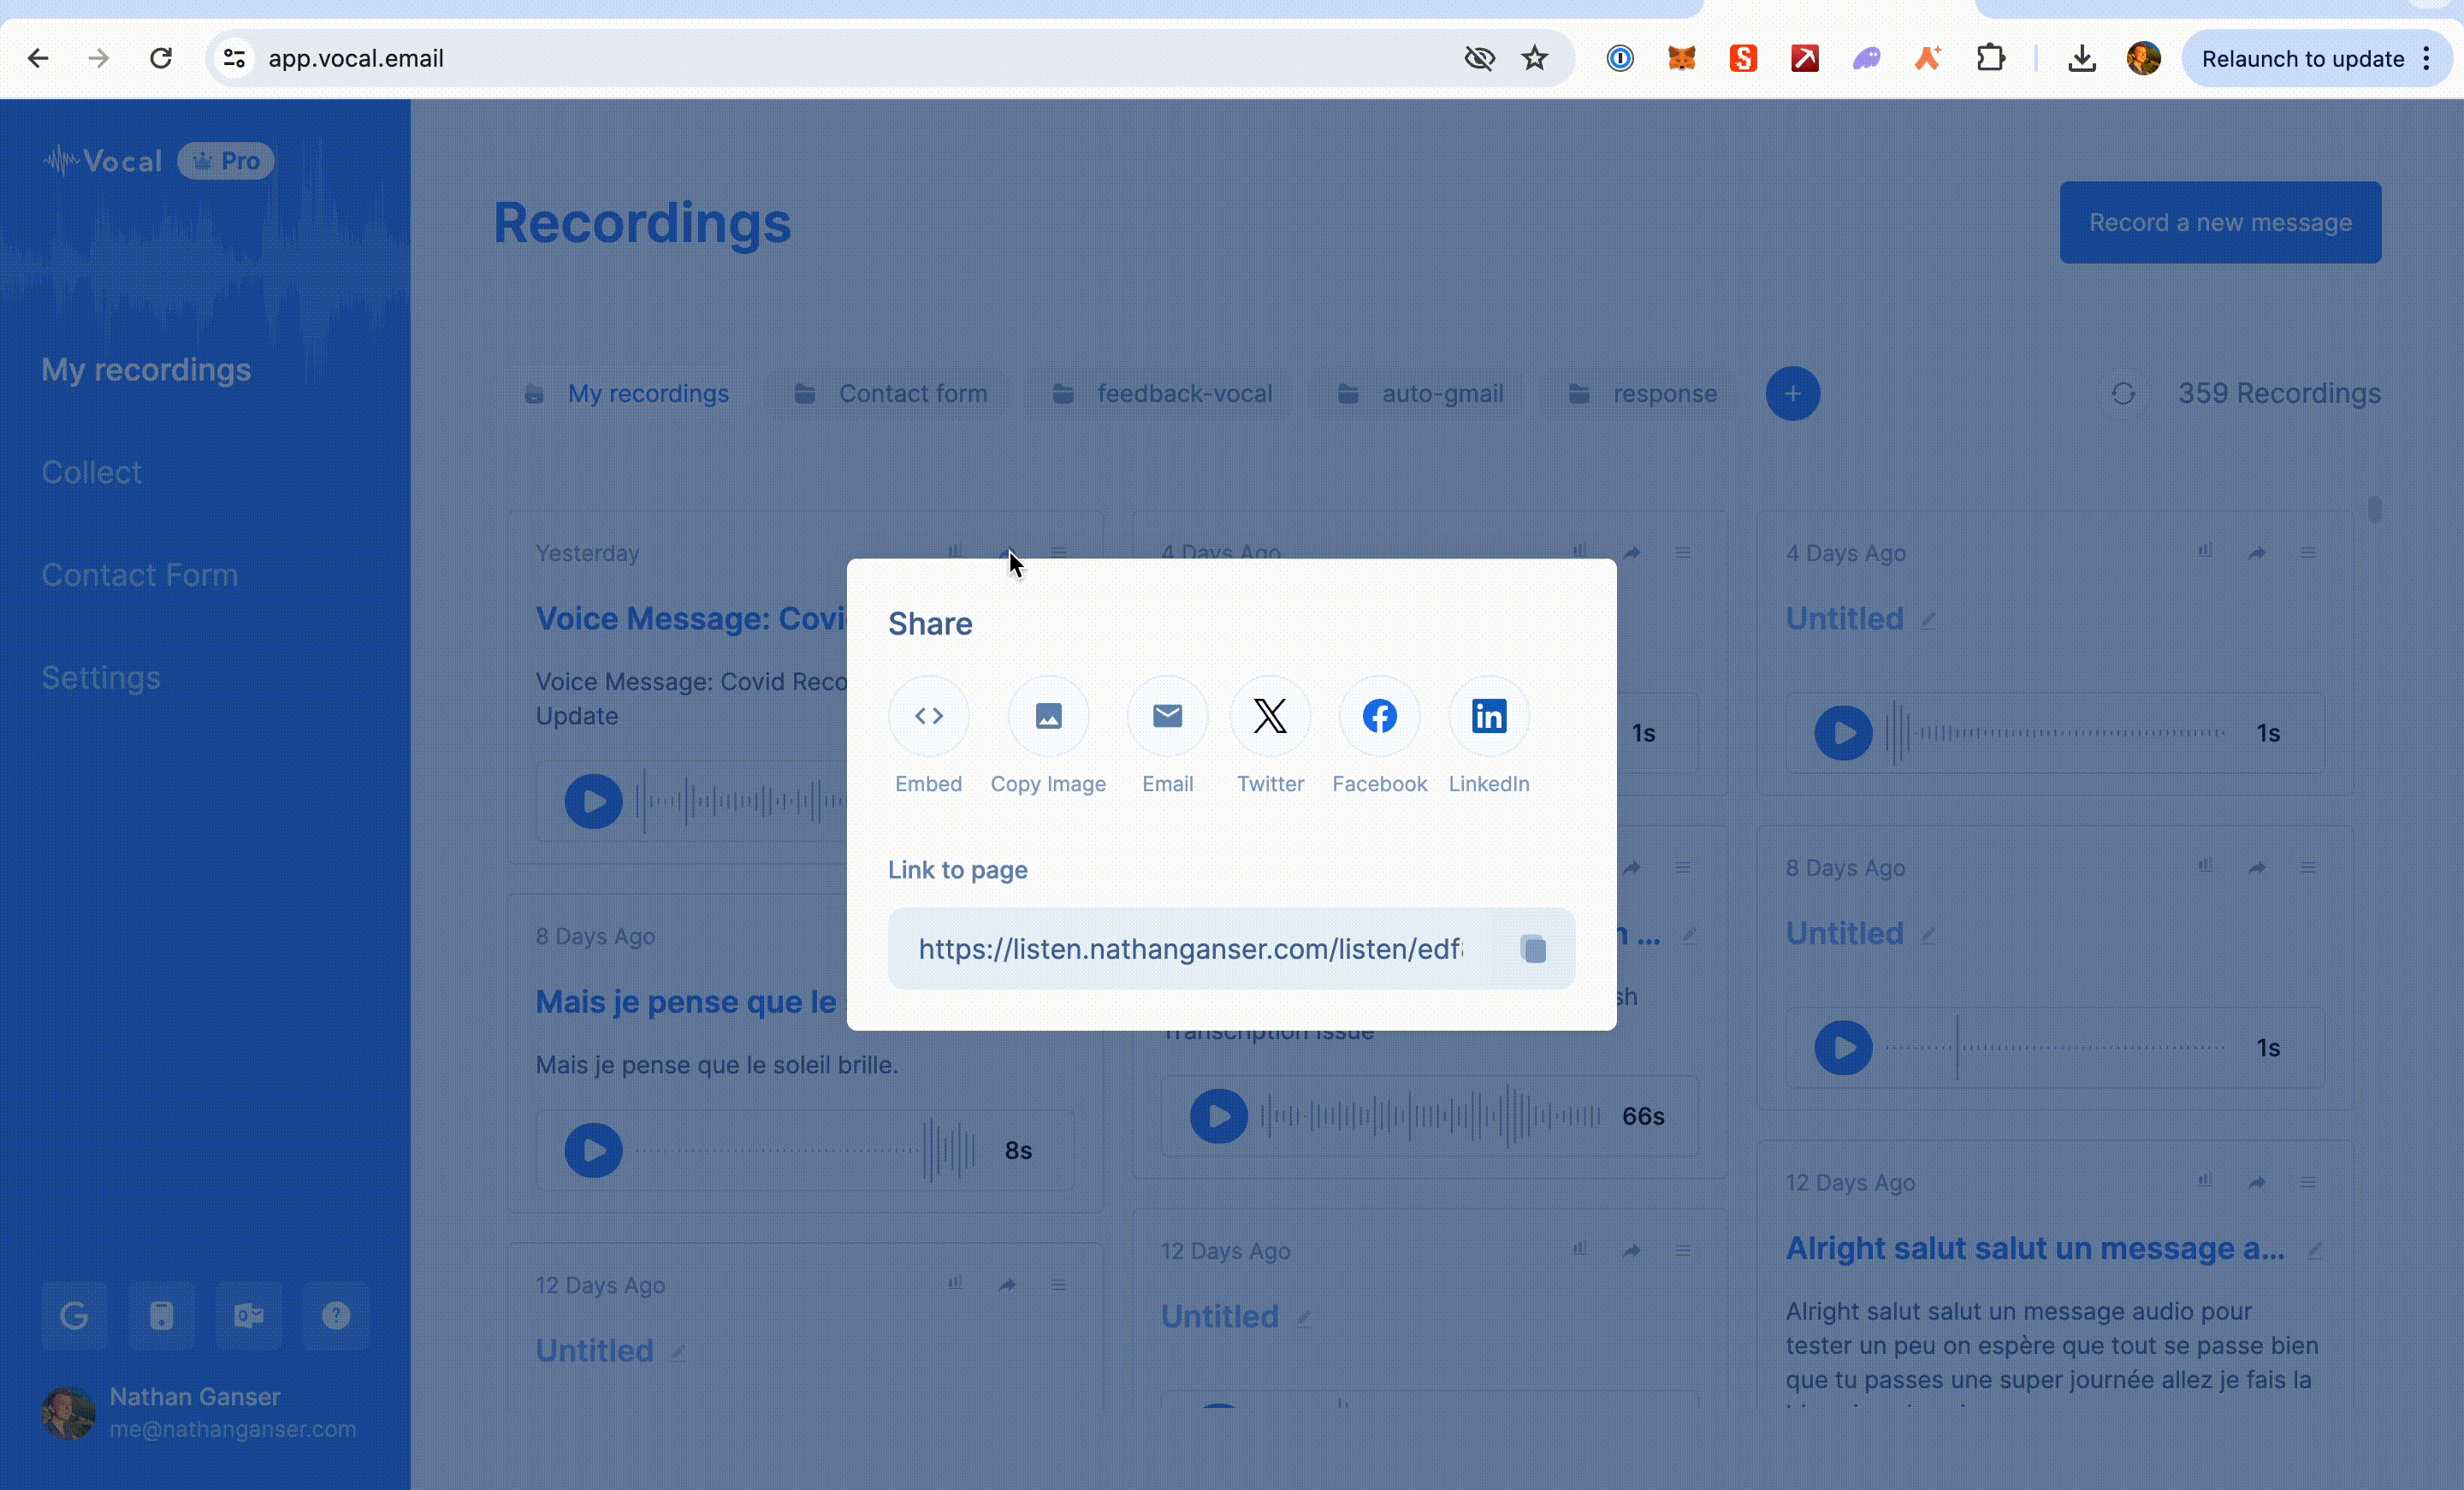Seek in top-right 1s Untitled waveform
Viewport: 2464px width, 1490px height.
(2056, 733)
